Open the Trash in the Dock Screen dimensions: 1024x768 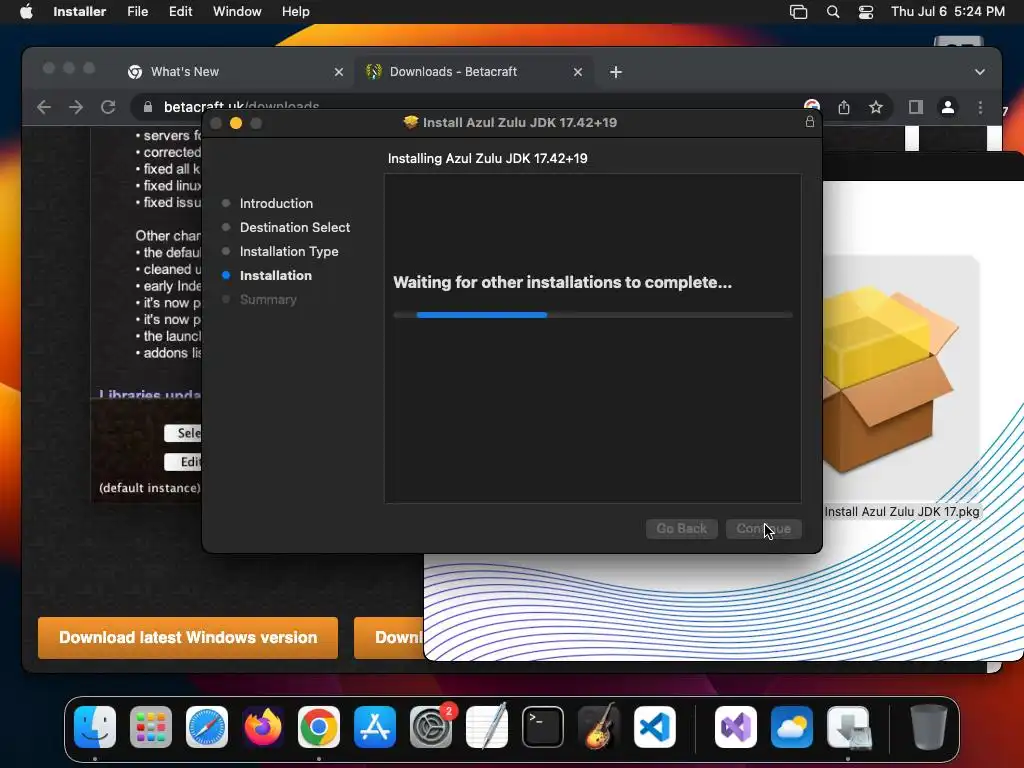click(929, 727)
